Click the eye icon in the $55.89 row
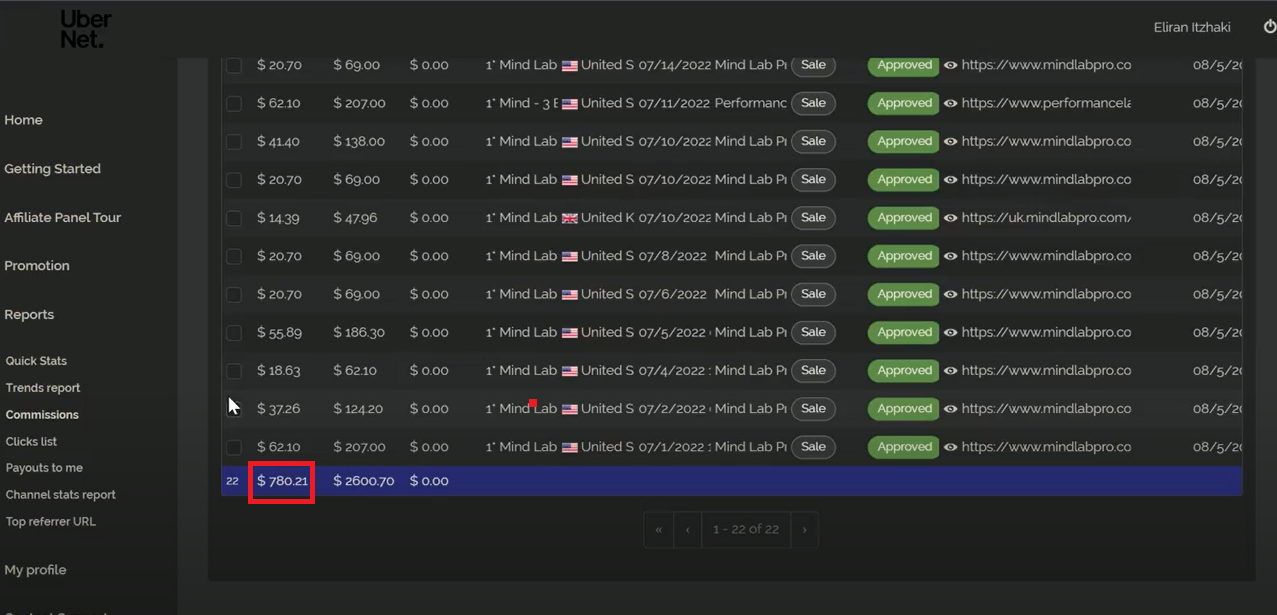 pos(951,332)
